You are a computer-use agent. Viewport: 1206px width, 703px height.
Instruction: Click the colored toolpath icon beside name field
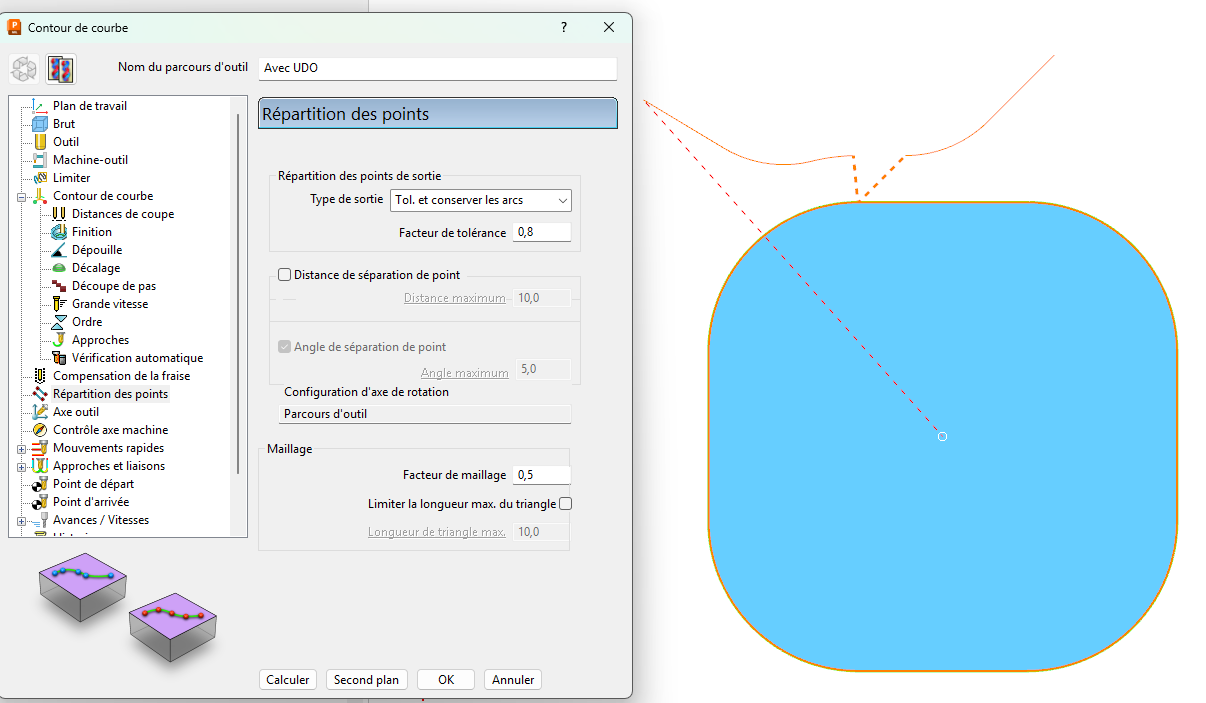61,69
